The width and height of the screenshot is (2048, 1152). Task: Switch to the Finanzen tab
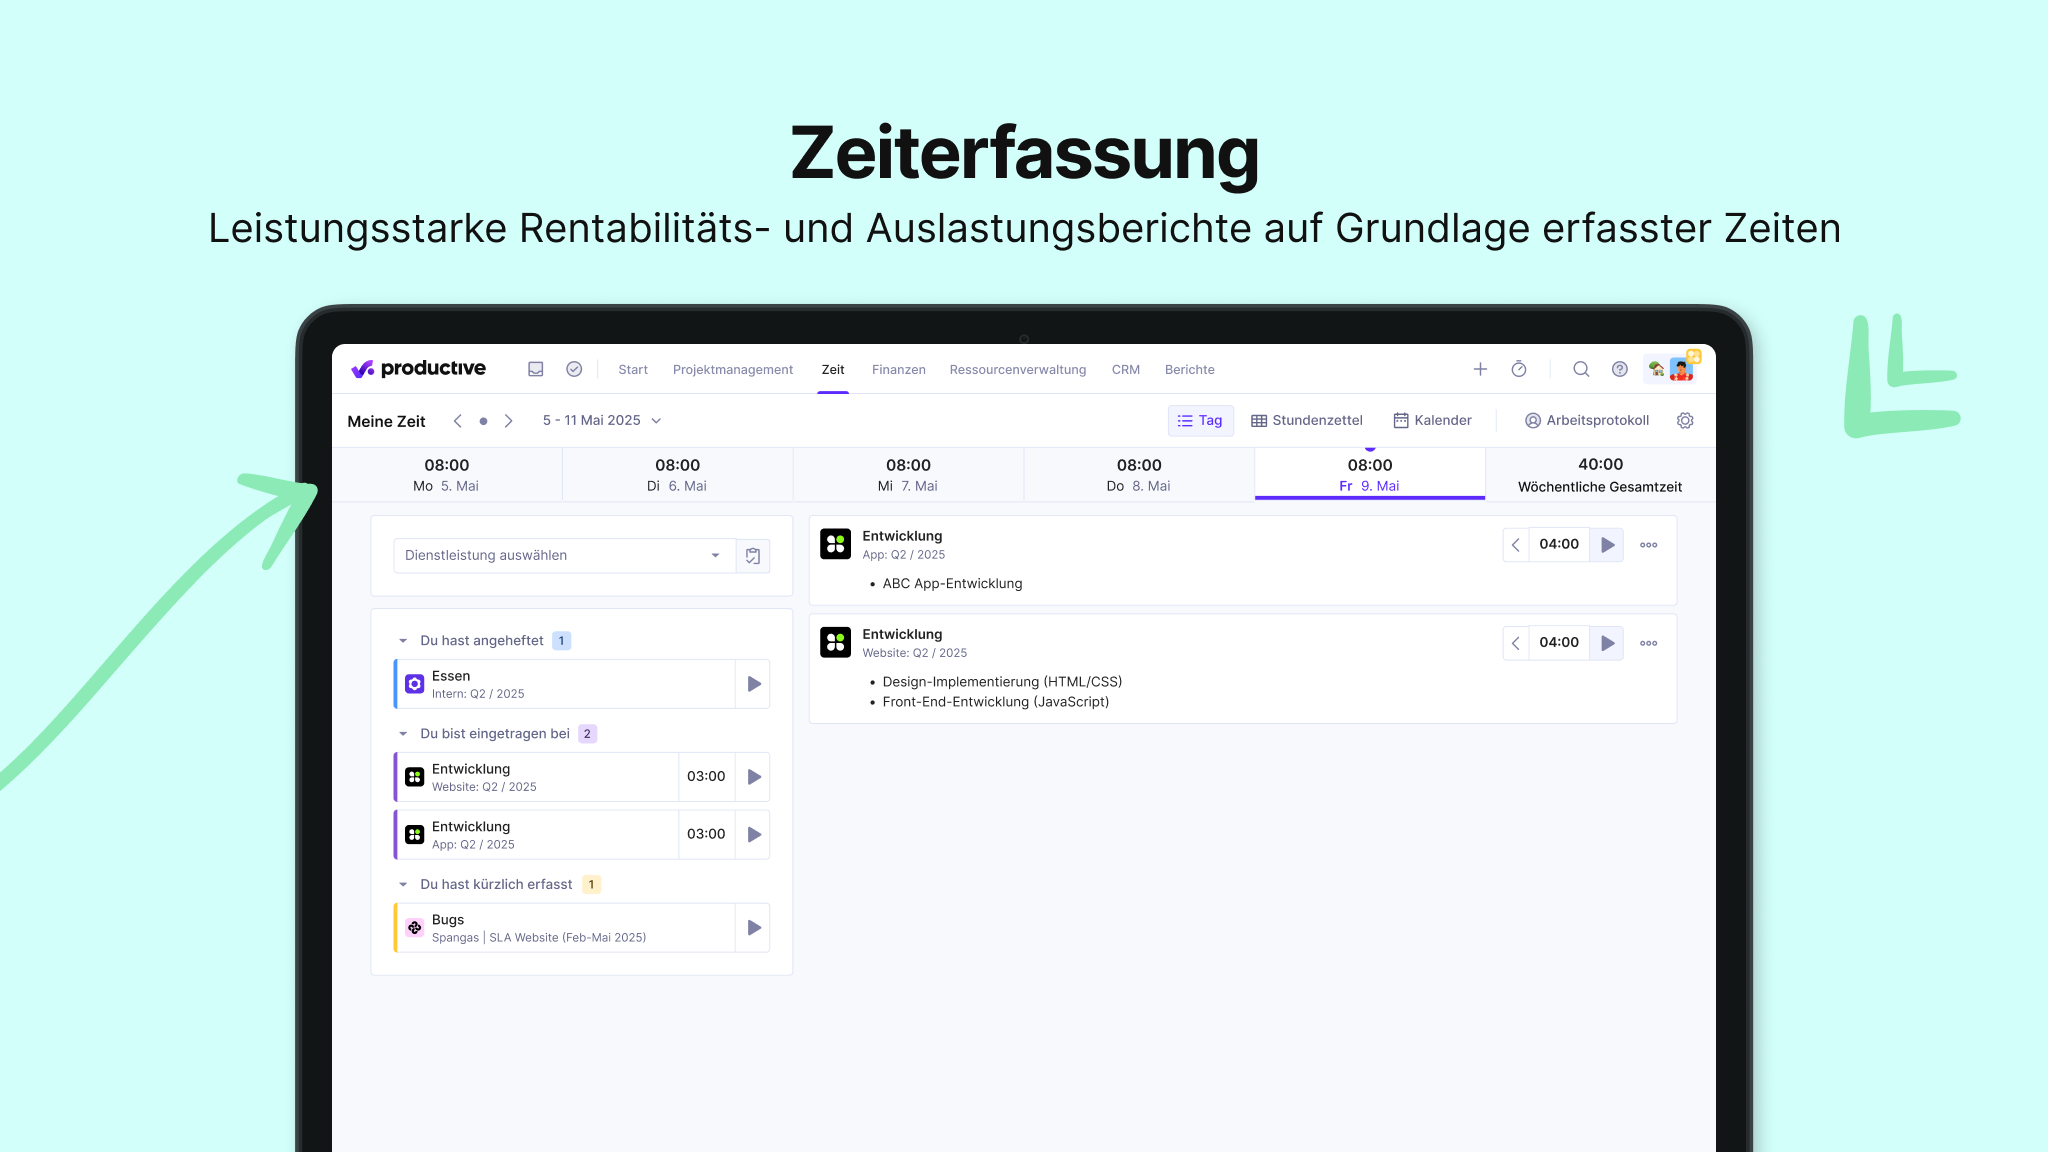click(x=898, y=369)
